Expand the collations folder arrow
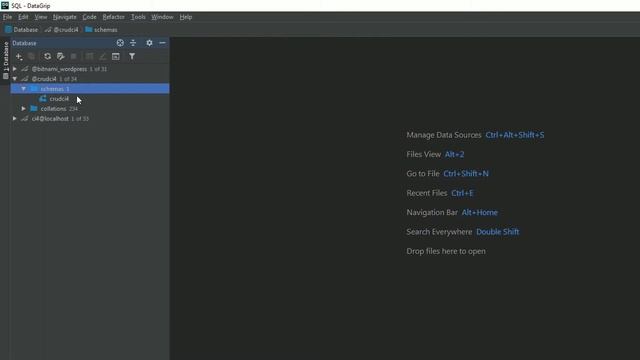Image resolution: width=640 pixels, height=360 pixels. [24, 109]
